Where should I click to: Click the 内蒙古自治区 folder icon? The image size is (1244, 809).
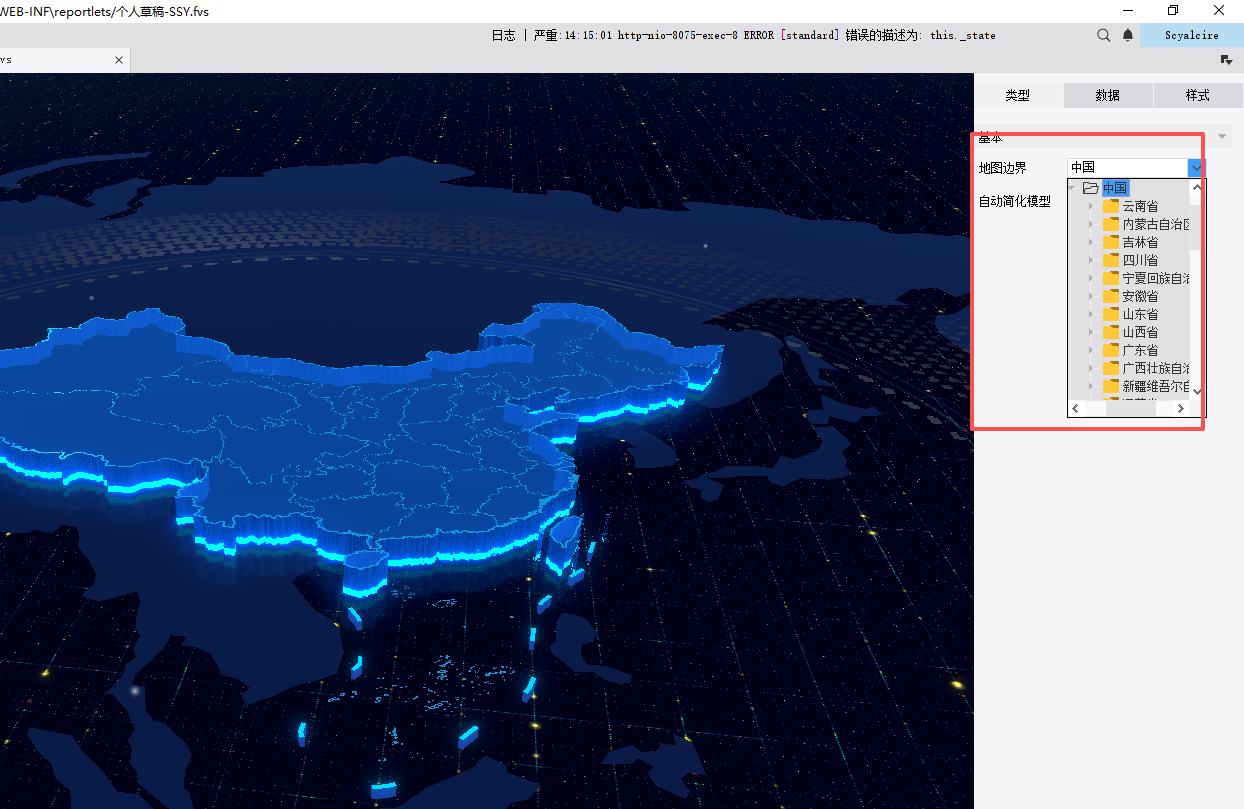point(1110,224)
